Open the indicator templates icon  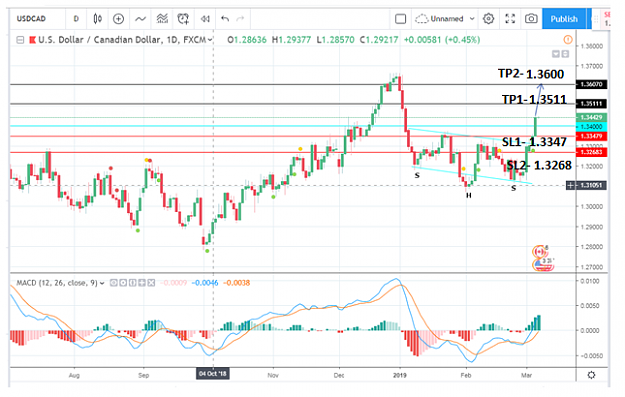pyautogui.click(x=162, y=19)
